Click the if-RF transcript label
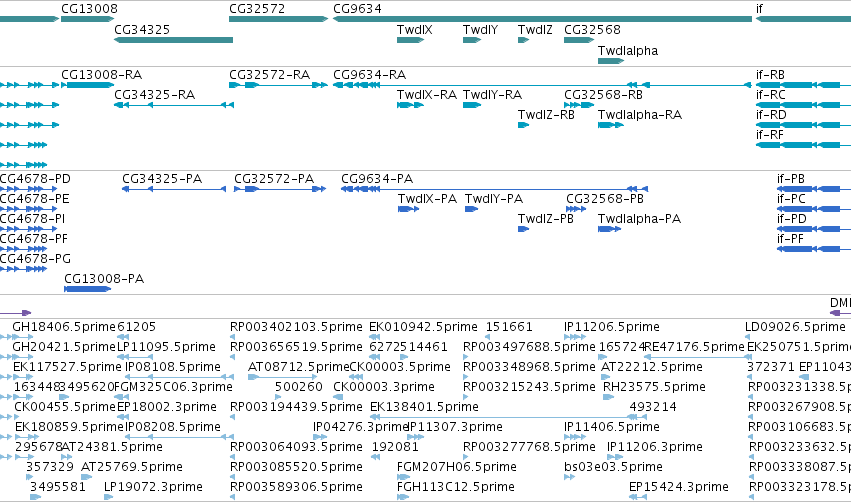 [x=770, y=135]
